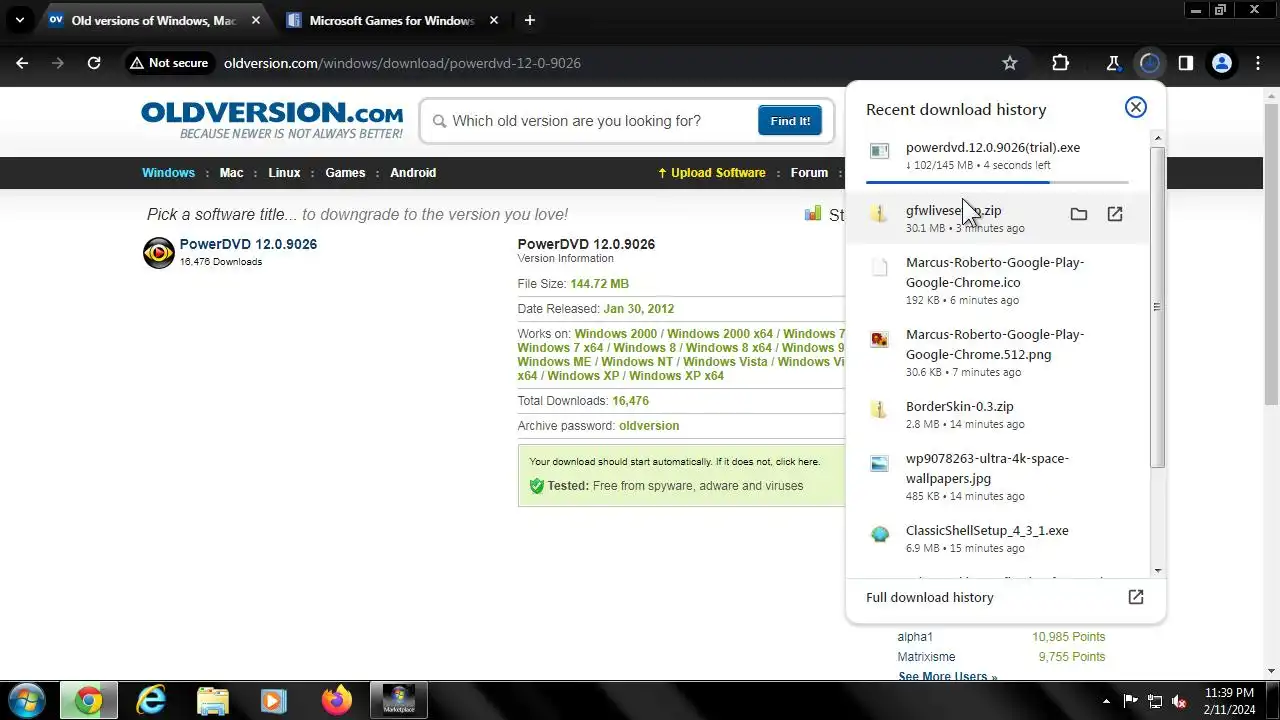Select the BorderSkin-0.3.zip download
The height and width of the screenshot is (720, 1280).
pos(997,414)
